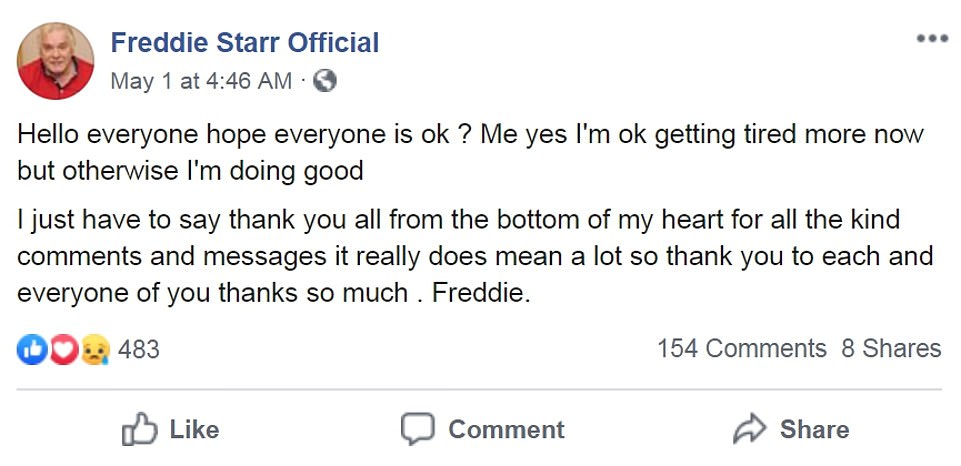Click the blue thumbs-up reaction icon
Viewport: 961px width, 466px height.
[32, 349]
